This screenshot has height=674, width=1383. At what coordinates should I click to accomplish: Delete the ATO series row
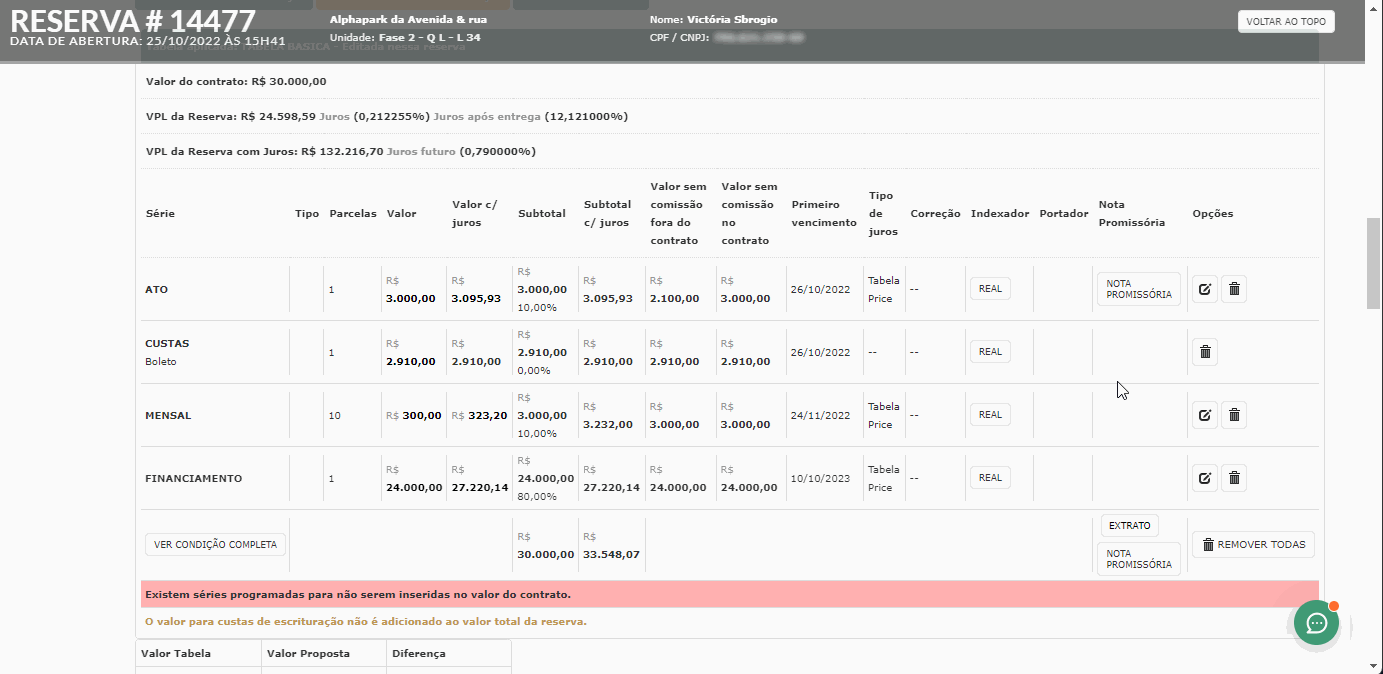(x=1234, y=289)
